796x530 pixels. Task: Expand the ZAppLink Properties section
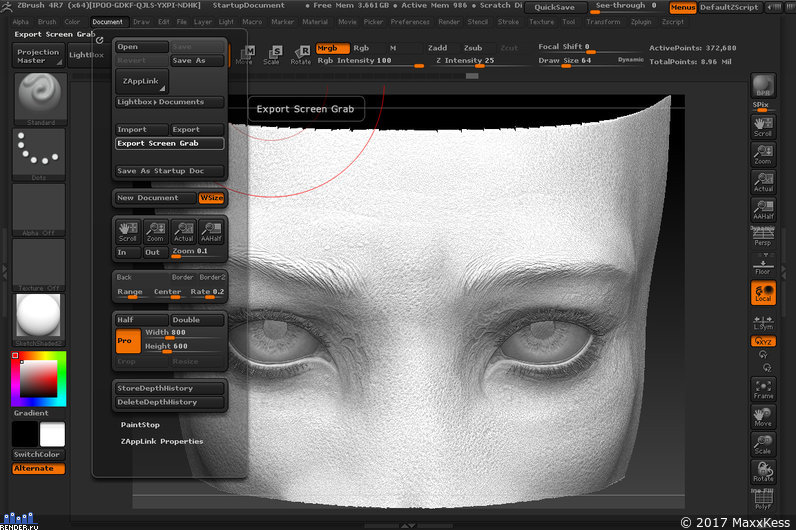(x=162, y=441)
